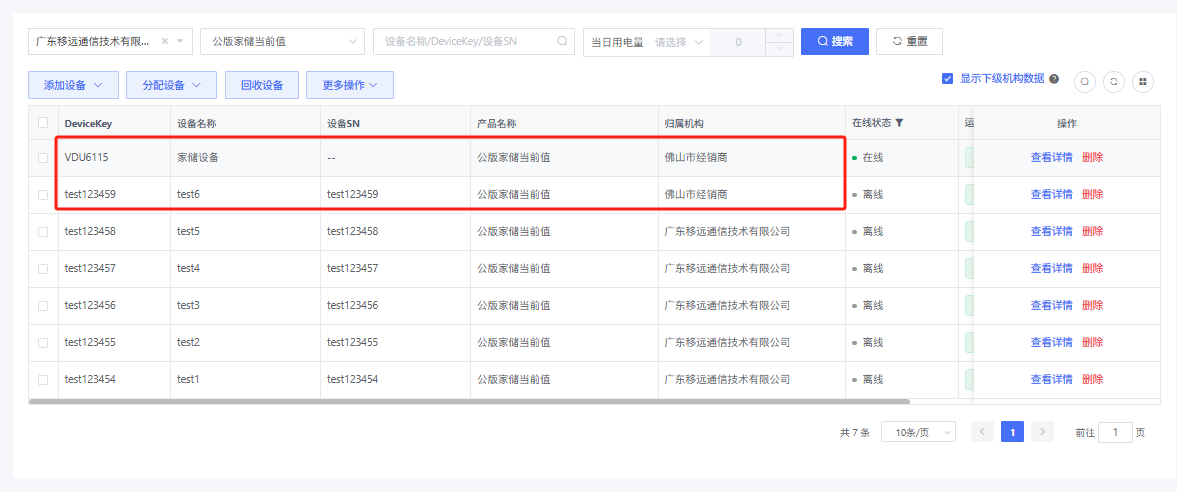This screenshot has width=1177, height=492.
Task: Clear the 广东移远通信 organization selection
Action: pyautogui.click(x=165, y=42)
